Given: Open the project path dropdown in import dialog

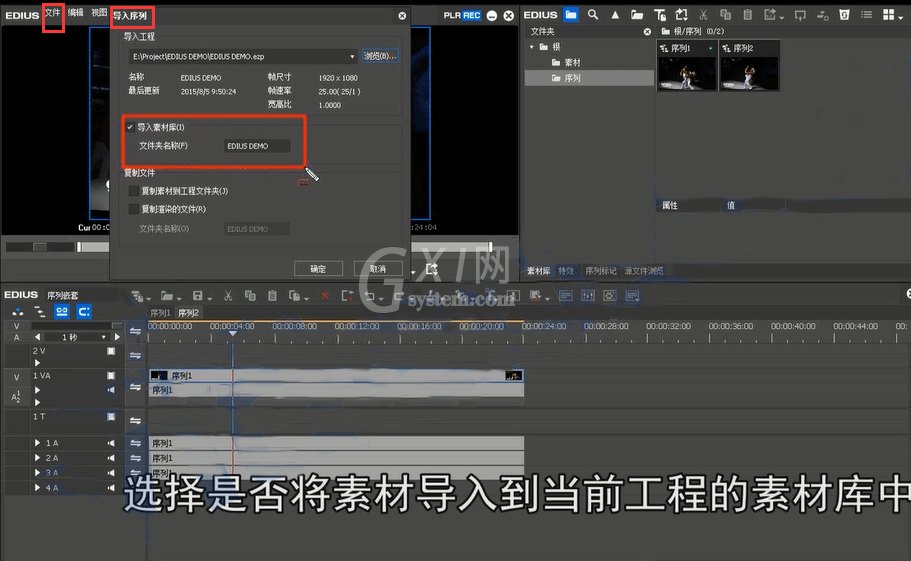Looking at the screenshot, I should click(352, 57).
